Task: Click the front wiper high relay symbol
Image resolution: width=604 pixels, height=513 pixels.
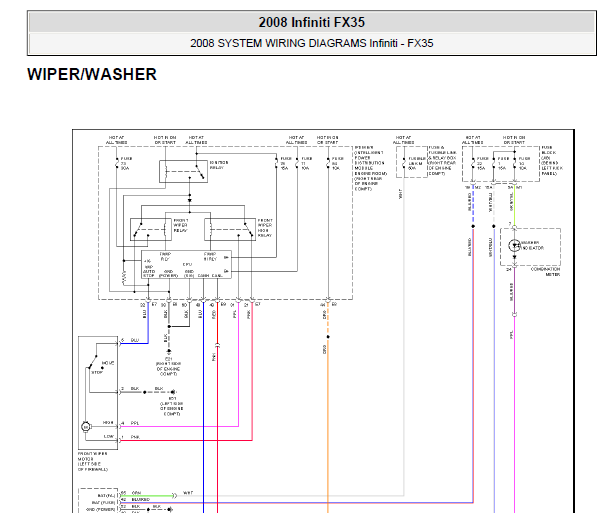Action: pyautogui.click(x=230, y=230)
